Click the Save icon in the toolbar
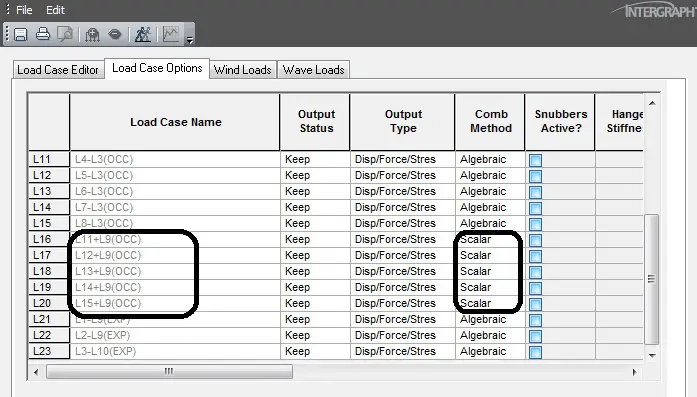Viewport: 697px width, 397px height. [x=20, y=35]
